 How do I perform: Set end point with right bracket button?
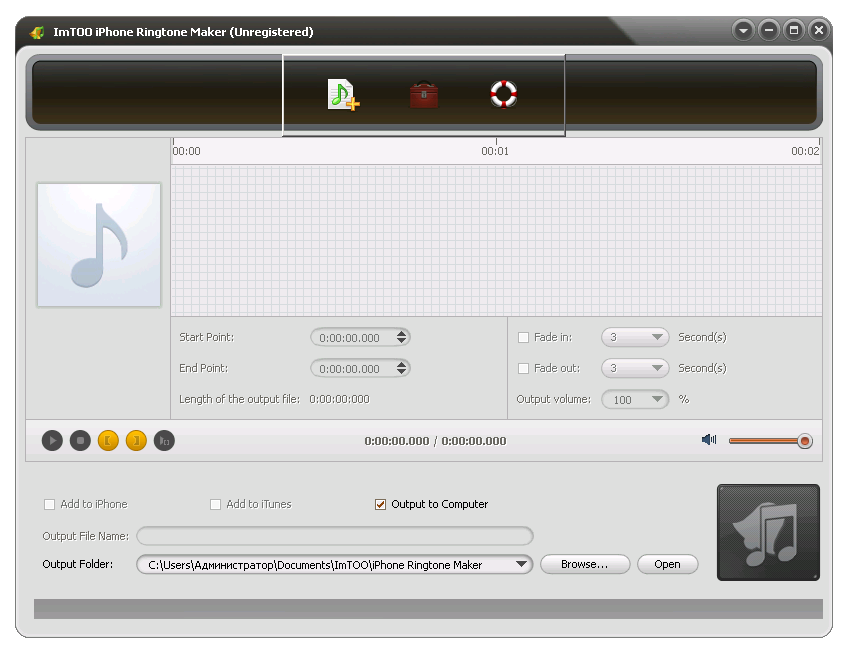pyautogui.click(x=136, y=441)
